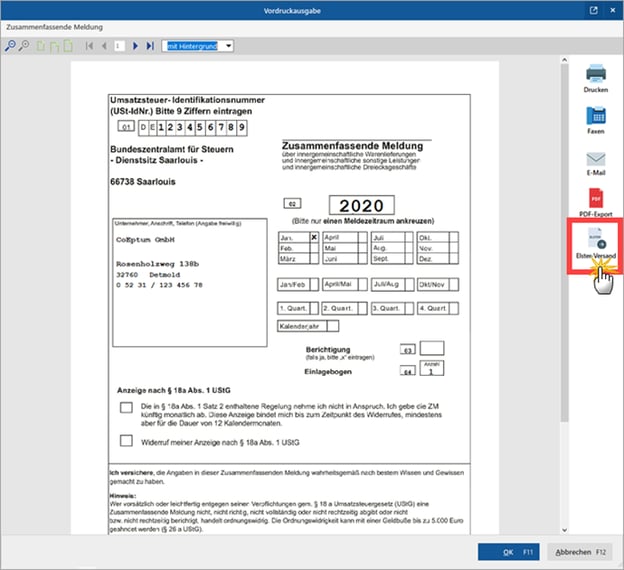Image resolution: width=624 pixels, height=570 pixels.
Task: Zoom in with the magnifier plus icon
Action: [10, 46]
